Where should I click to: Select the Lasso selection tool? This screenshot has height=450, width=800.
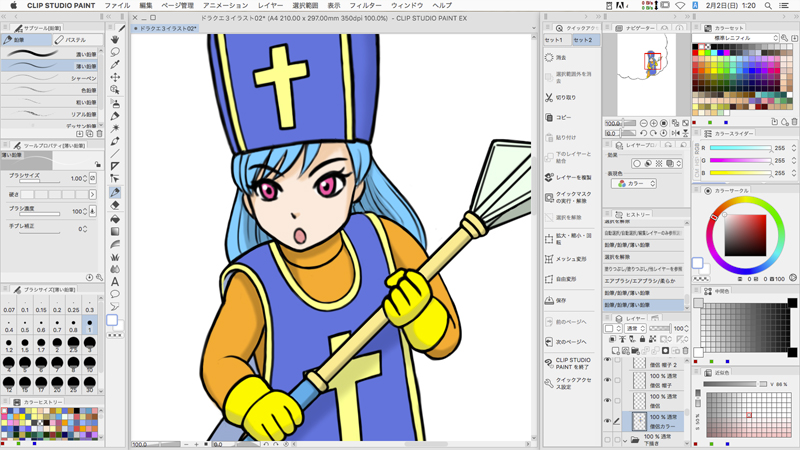115,52
